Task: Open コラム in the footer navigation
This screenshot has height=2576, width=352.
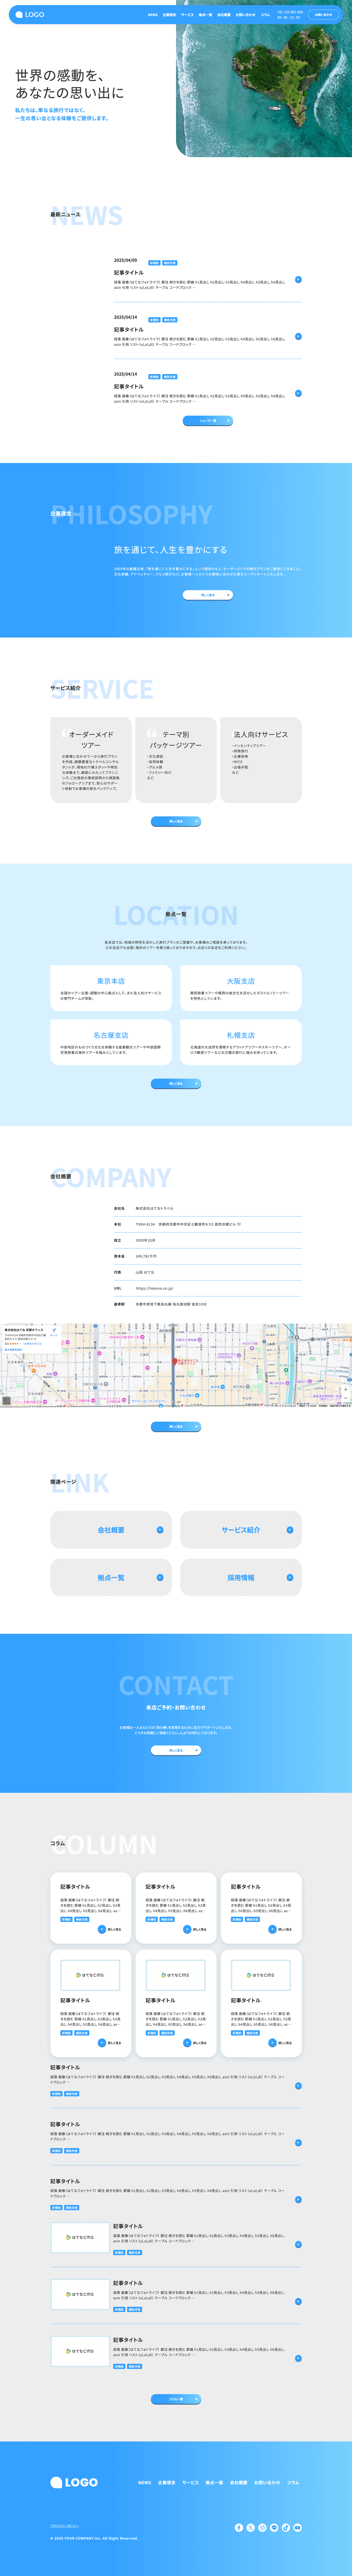Action: tap(293, 2483)
